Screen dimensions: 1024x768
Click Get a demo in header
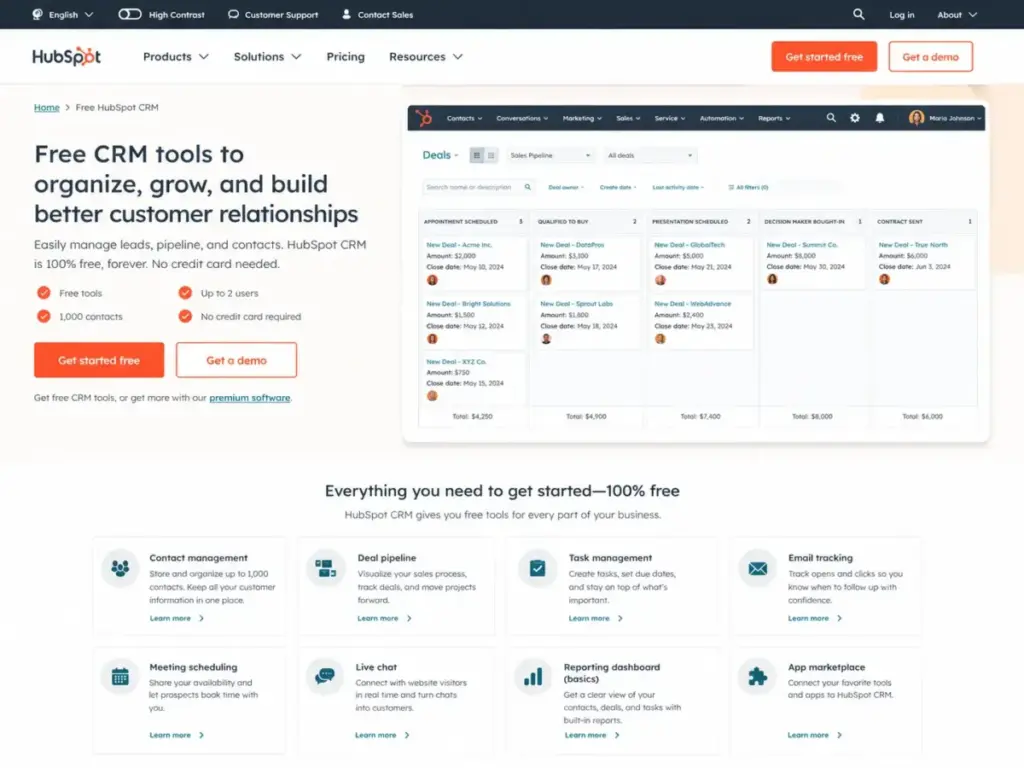coord(930,57)
